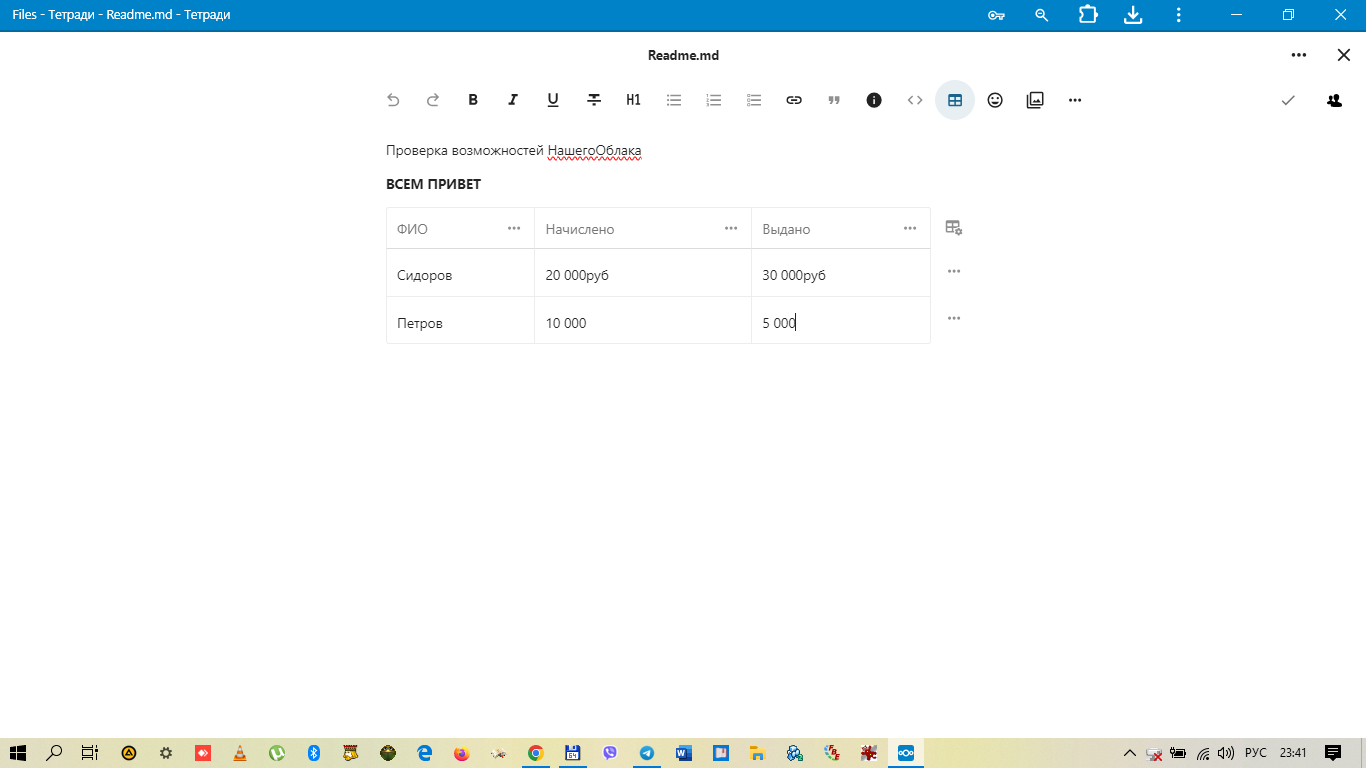Insert an image from toolbar

[1035, 100]
